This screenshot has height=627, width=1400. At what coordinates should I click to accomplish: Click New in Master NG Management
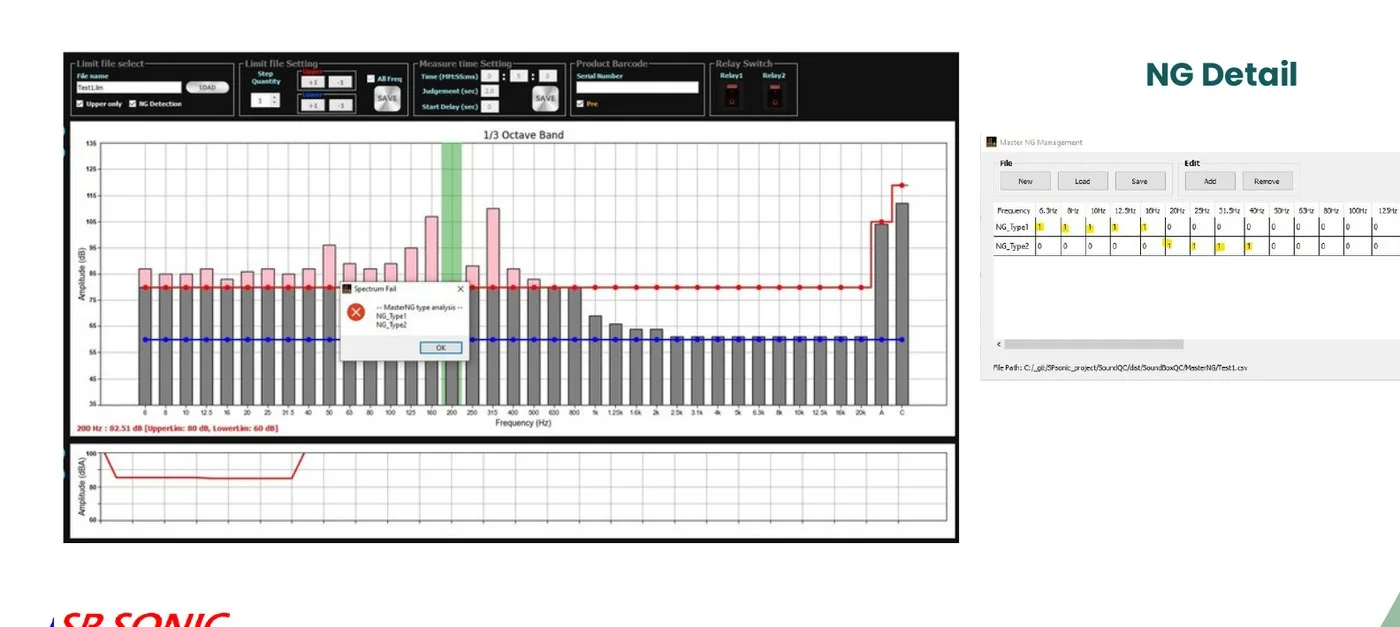[x=1025, y=181]
